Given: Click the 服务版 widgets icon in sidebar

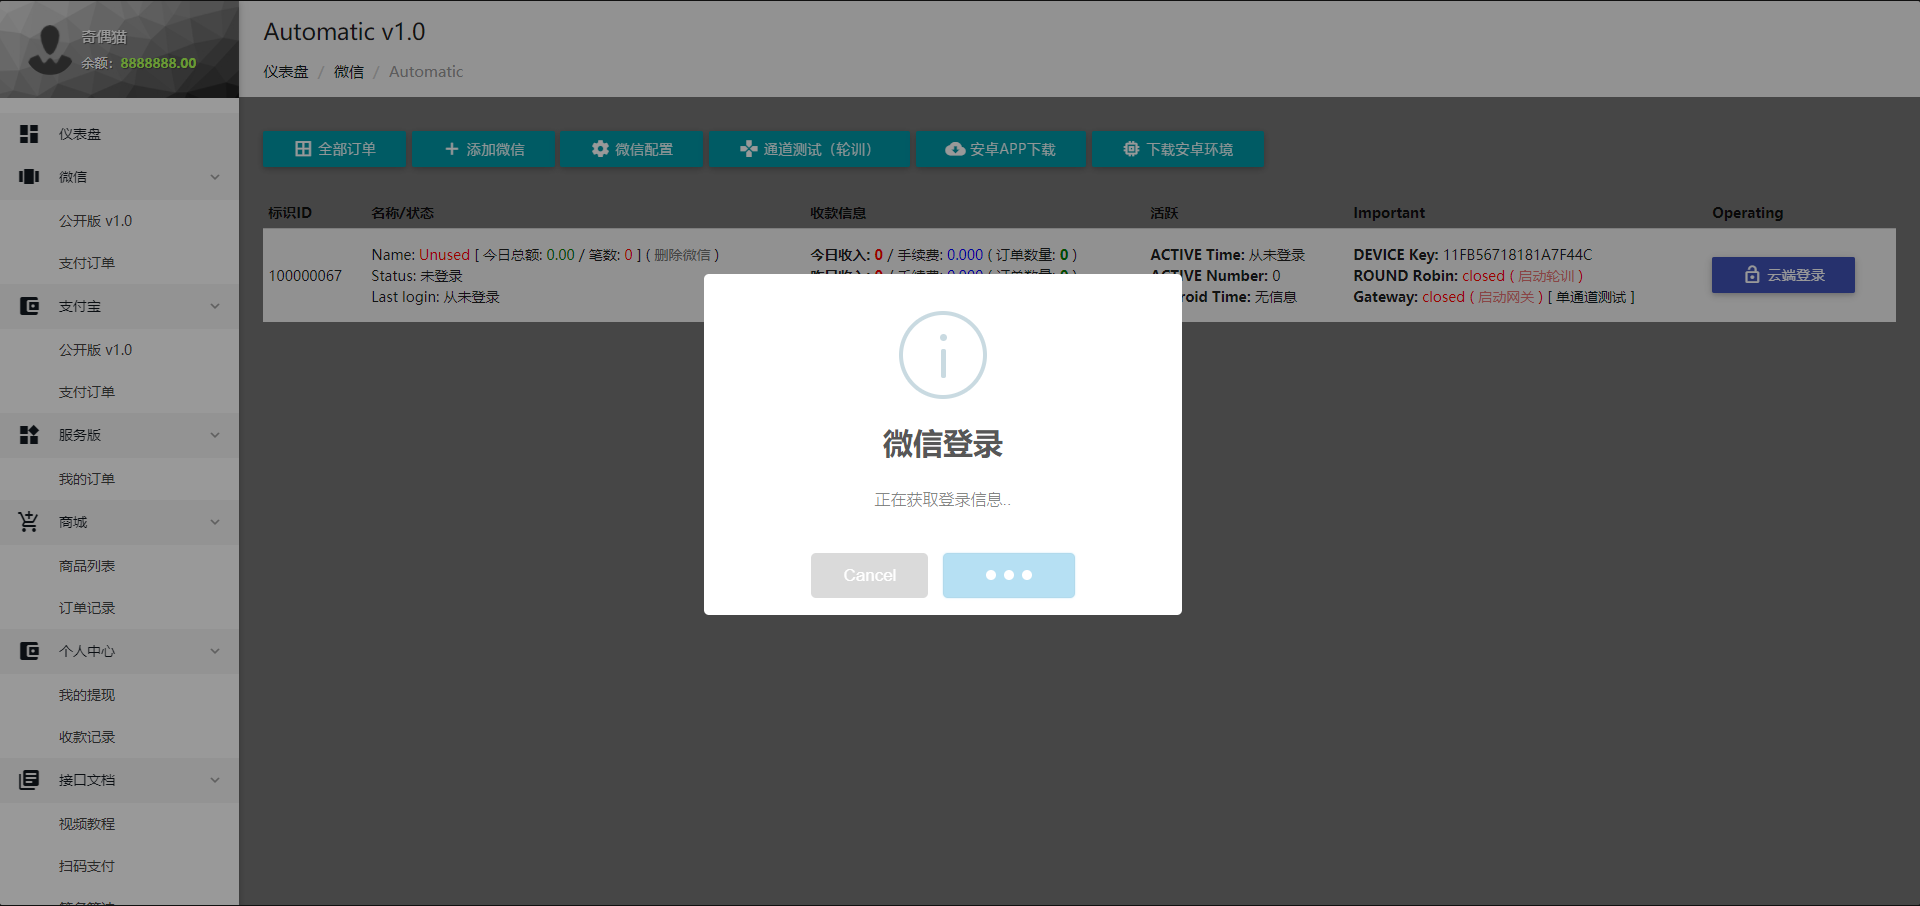Looking at the screenshot, I should (x=29, y=435).
